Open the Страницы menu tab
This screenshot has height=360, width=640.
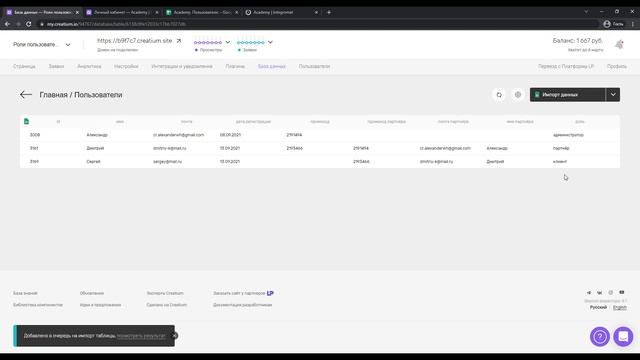pyautogui.click(x=24, y=67)
